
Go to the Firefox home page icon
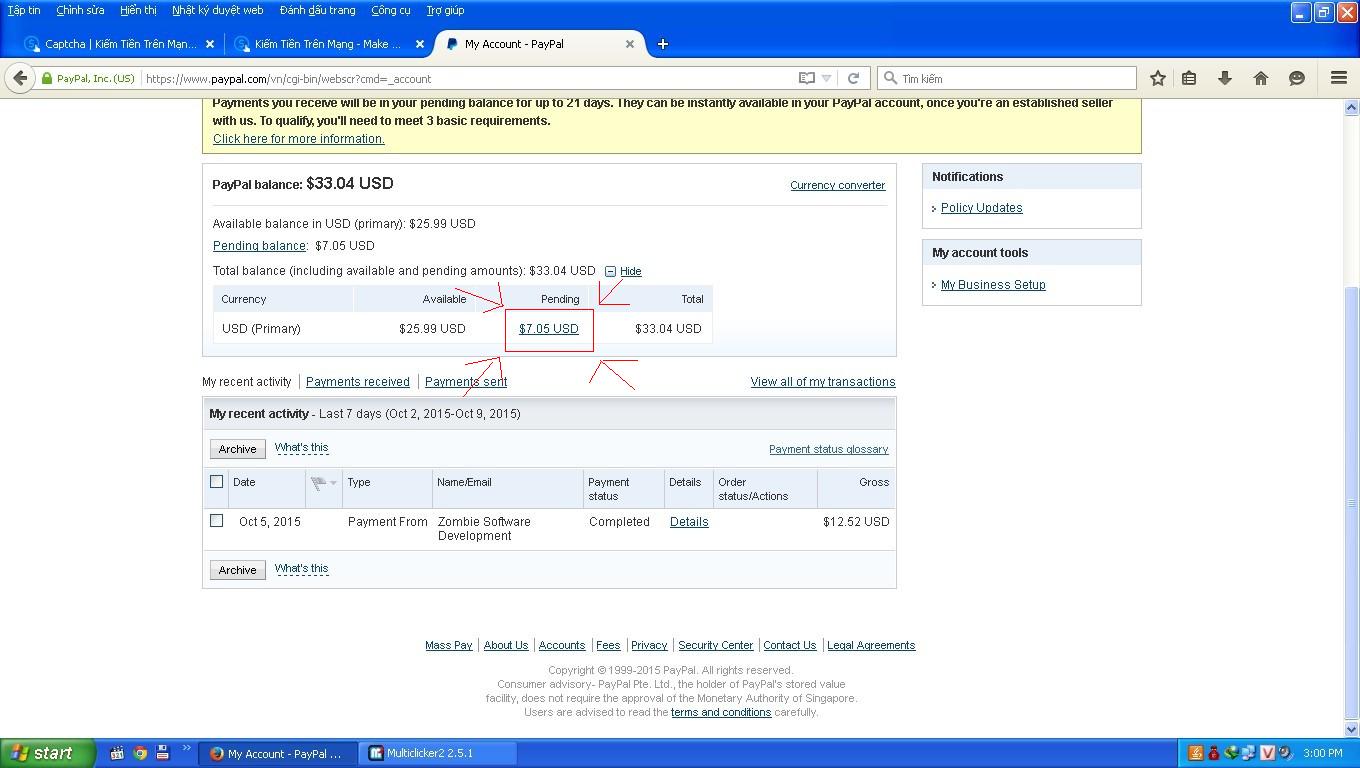[x=1260, y=78]
